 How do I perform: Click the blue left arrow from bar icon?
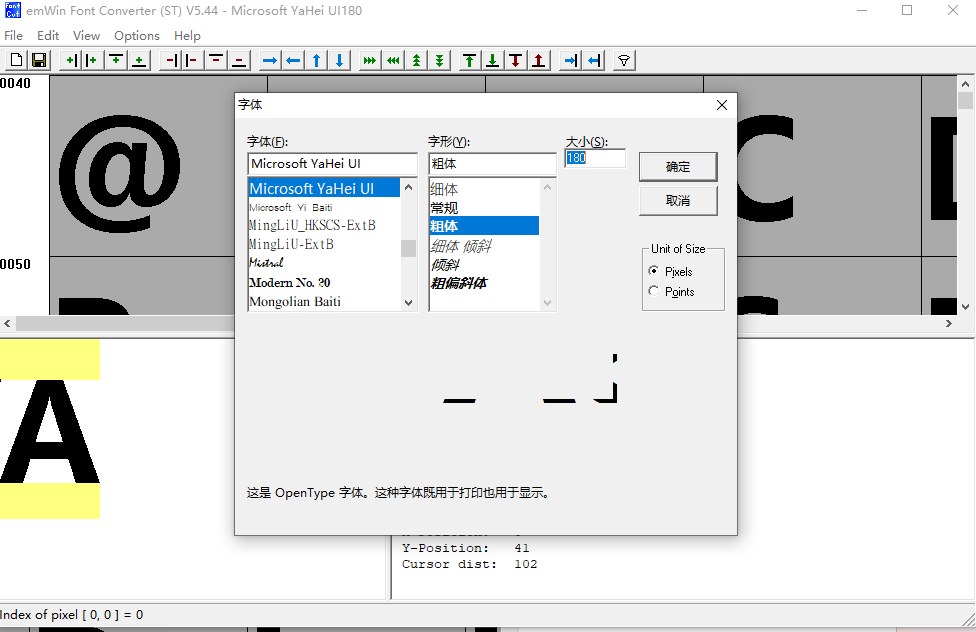point(593,60)
